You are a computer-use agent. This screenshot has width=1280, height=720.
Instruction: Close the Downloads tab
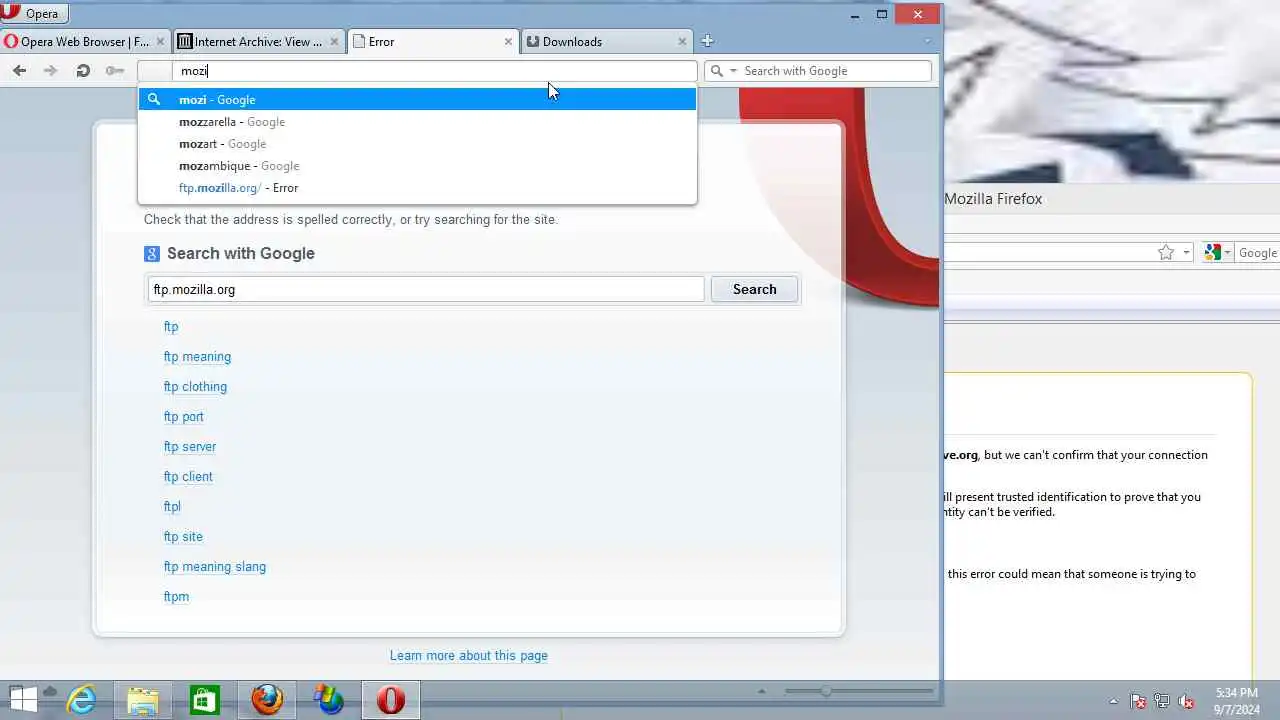click(683, 41)
